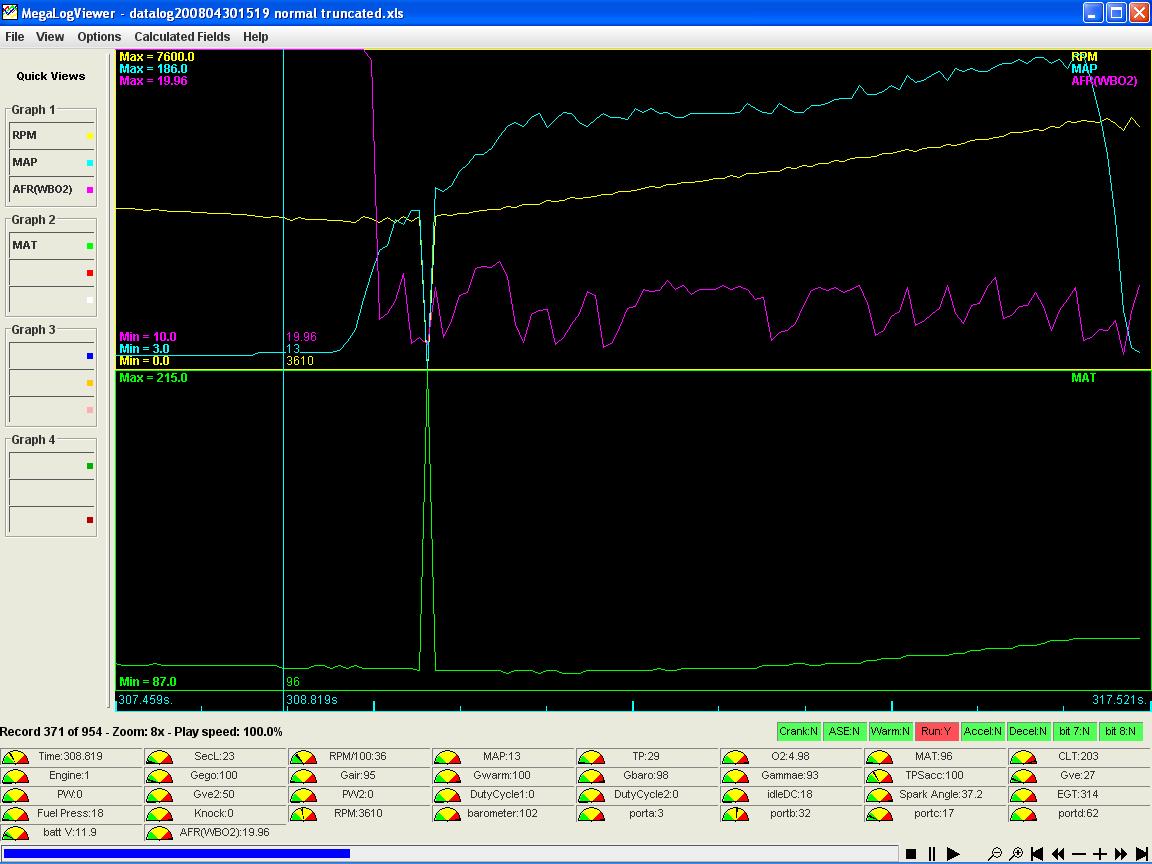Open the MAT field selector in Graph 2
Screen dimensions: 1152x864
(52, 245)
